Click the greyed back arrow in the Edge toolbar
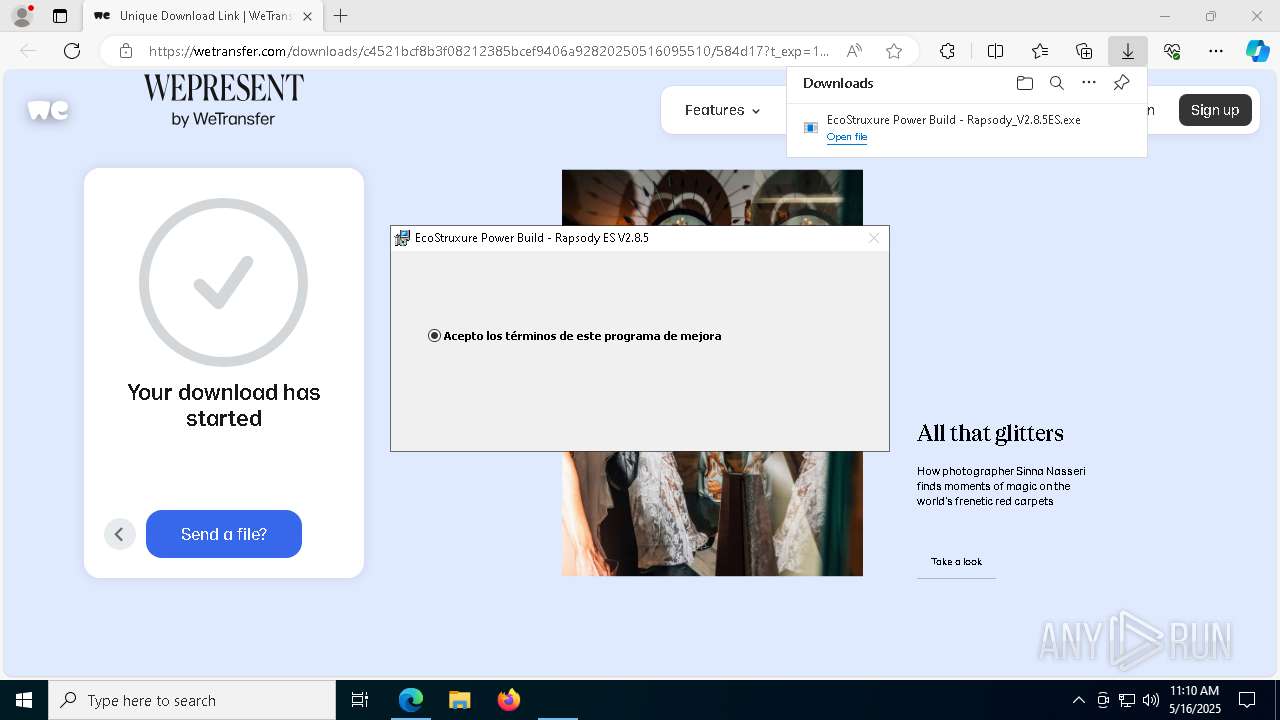Viewport: 1280px width, 720px height. 28,51
